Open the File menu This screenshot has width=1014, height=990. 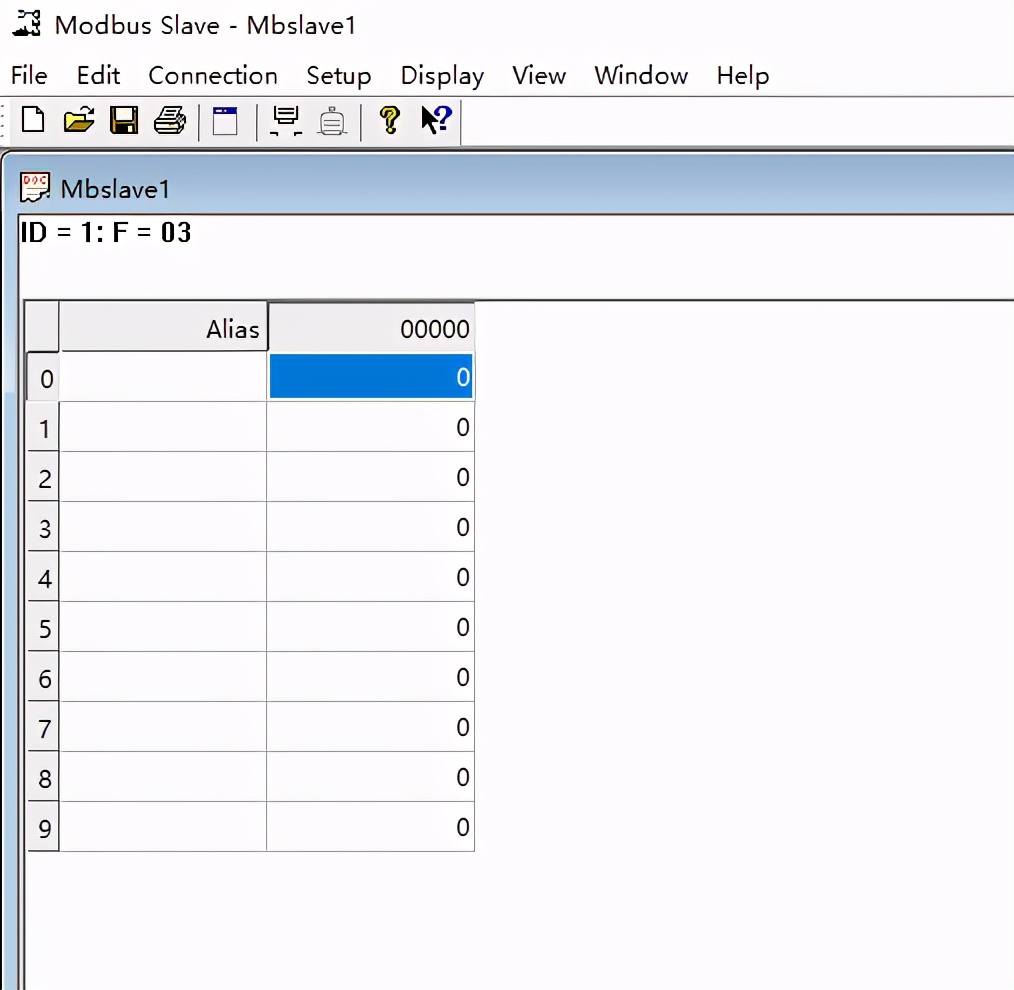pos(29,76)
